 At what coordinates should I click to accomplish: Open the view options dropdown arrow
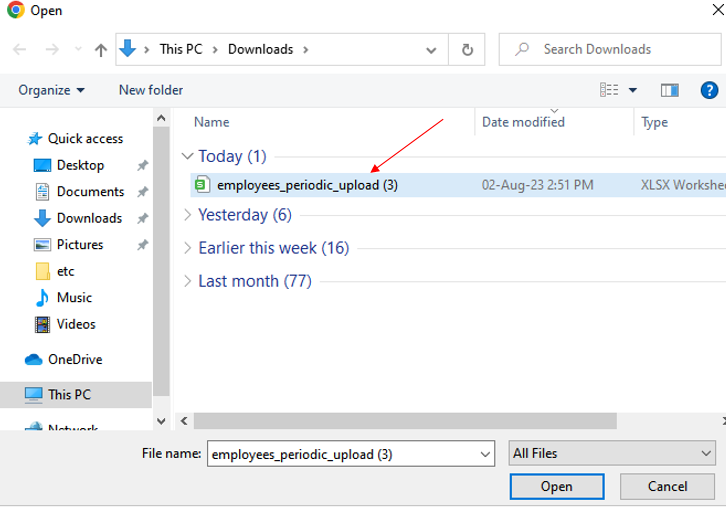pos(633,90)
